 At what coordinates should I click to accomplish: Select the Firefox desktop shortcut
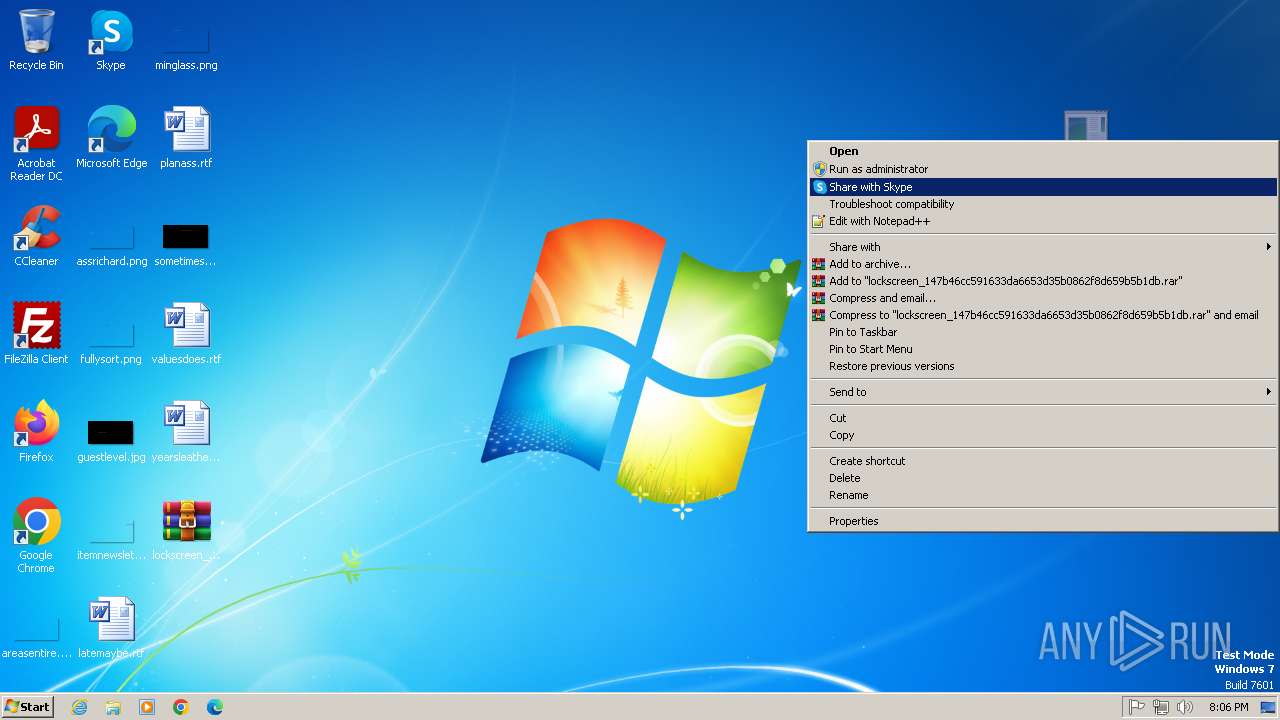[x=36, y=431]
